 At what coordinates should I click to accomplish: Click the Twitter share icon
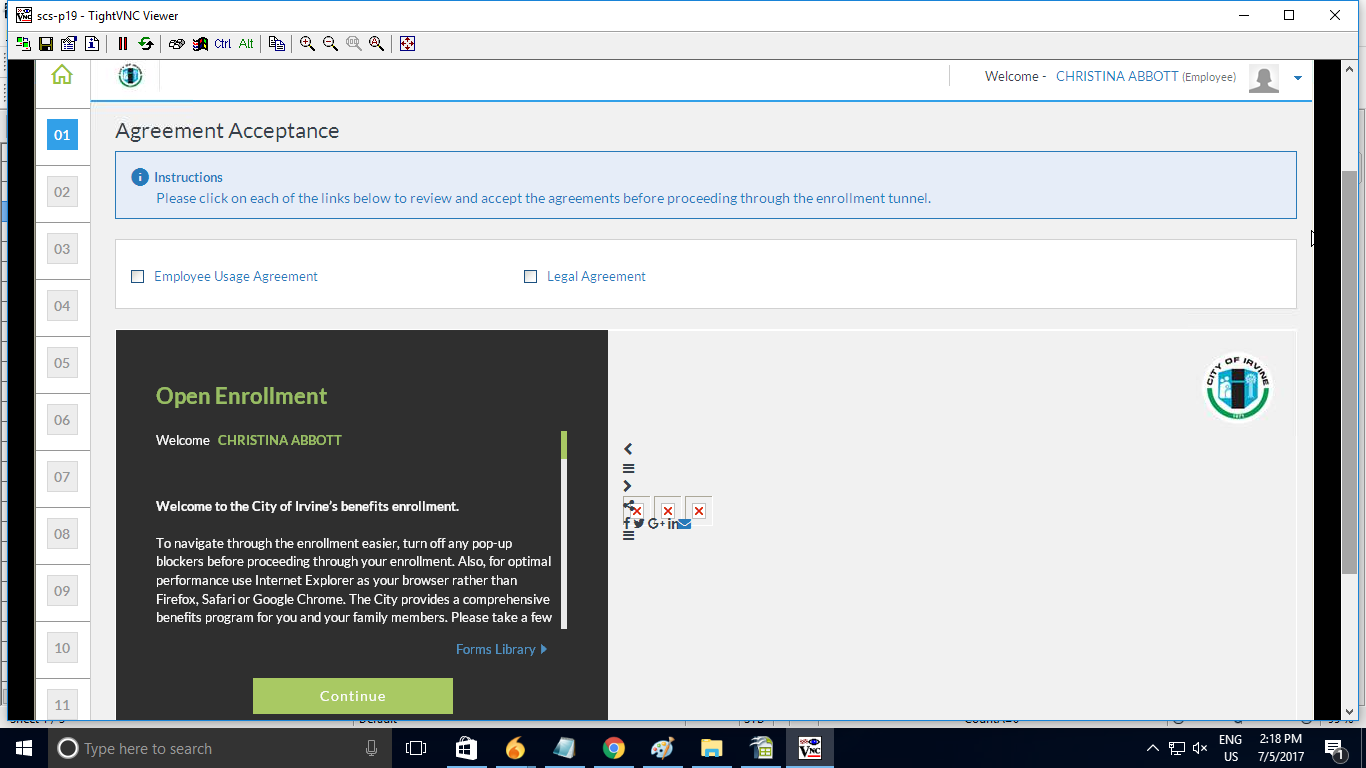[638, 522]
